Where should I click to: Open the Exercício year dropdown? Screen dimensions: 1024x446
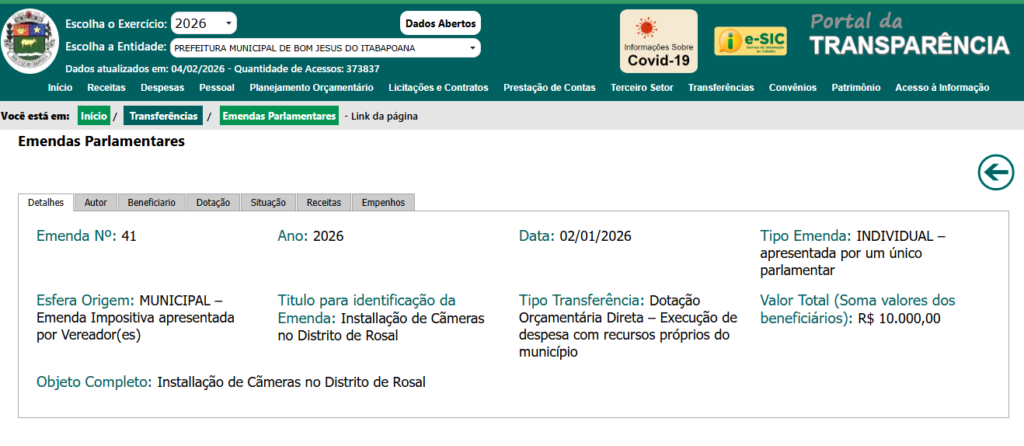(x=204, y=23)
